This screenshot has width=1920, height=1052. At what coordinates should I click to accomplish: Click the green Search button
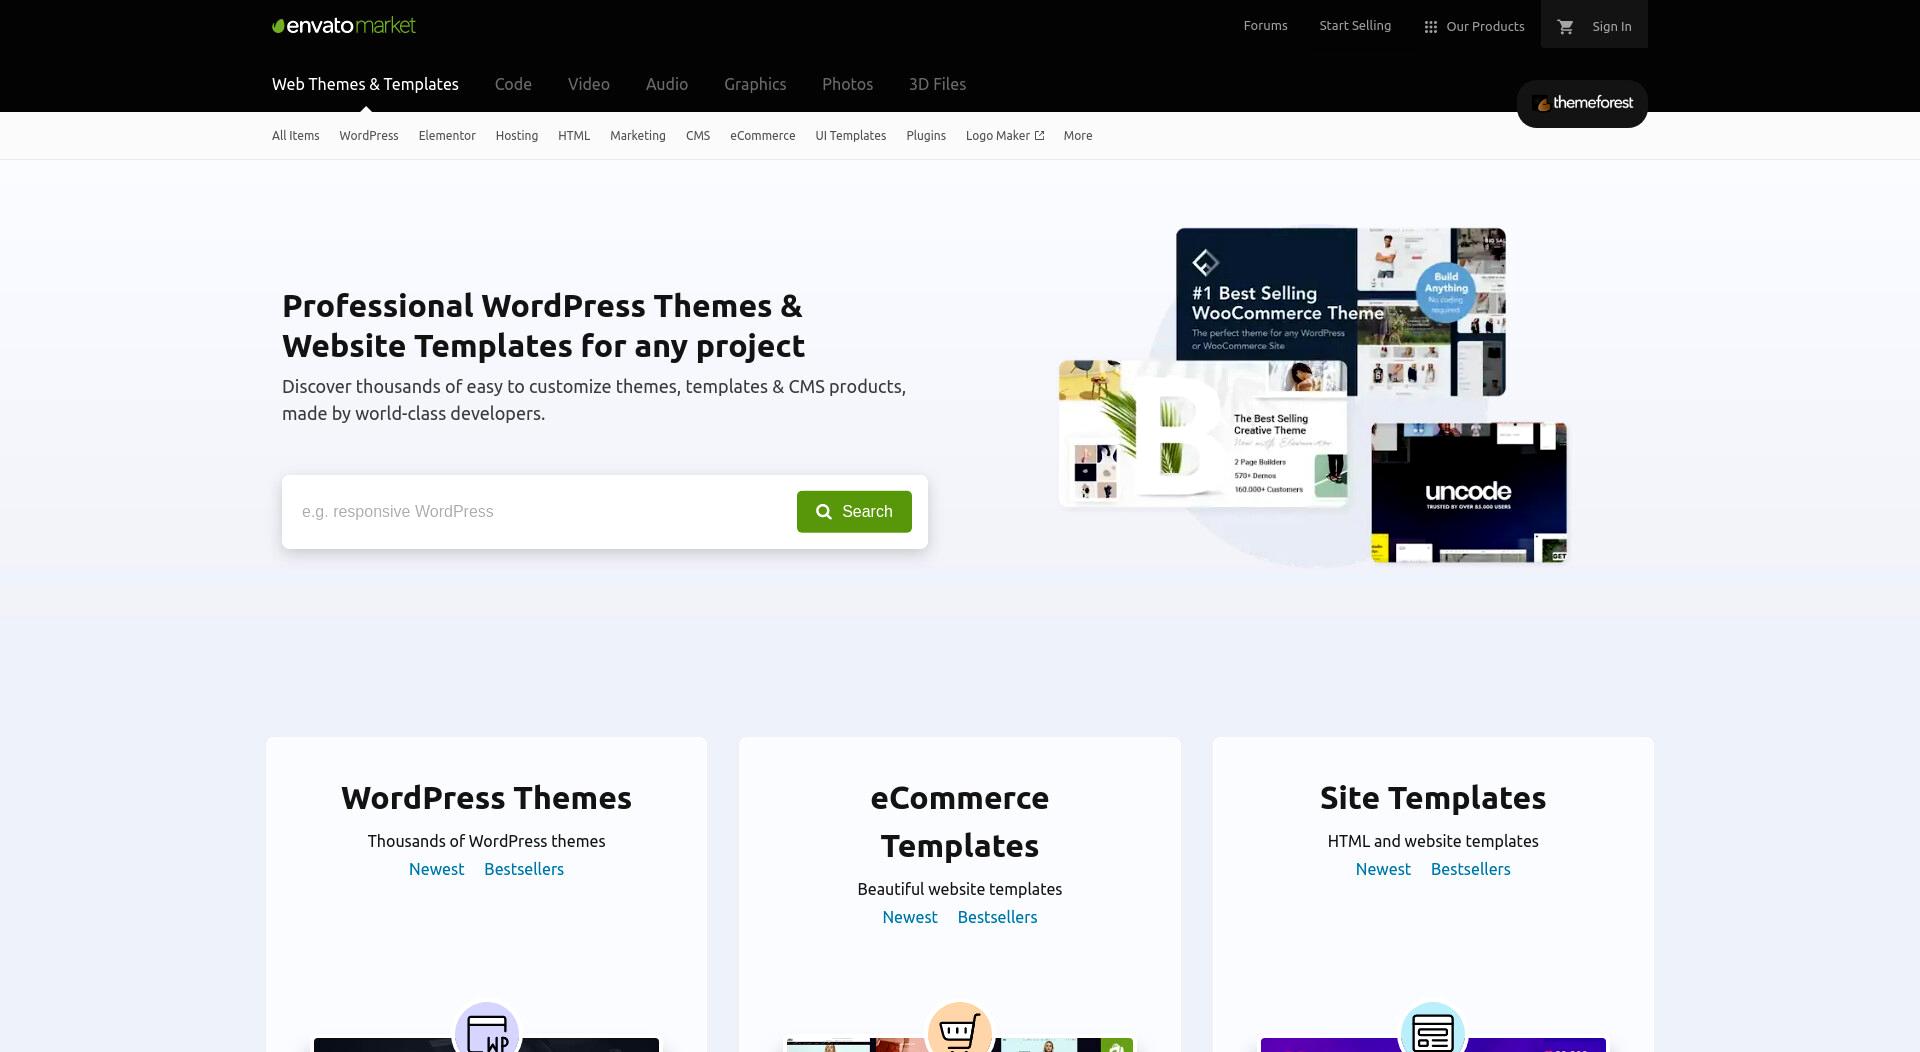pos(854,512)
